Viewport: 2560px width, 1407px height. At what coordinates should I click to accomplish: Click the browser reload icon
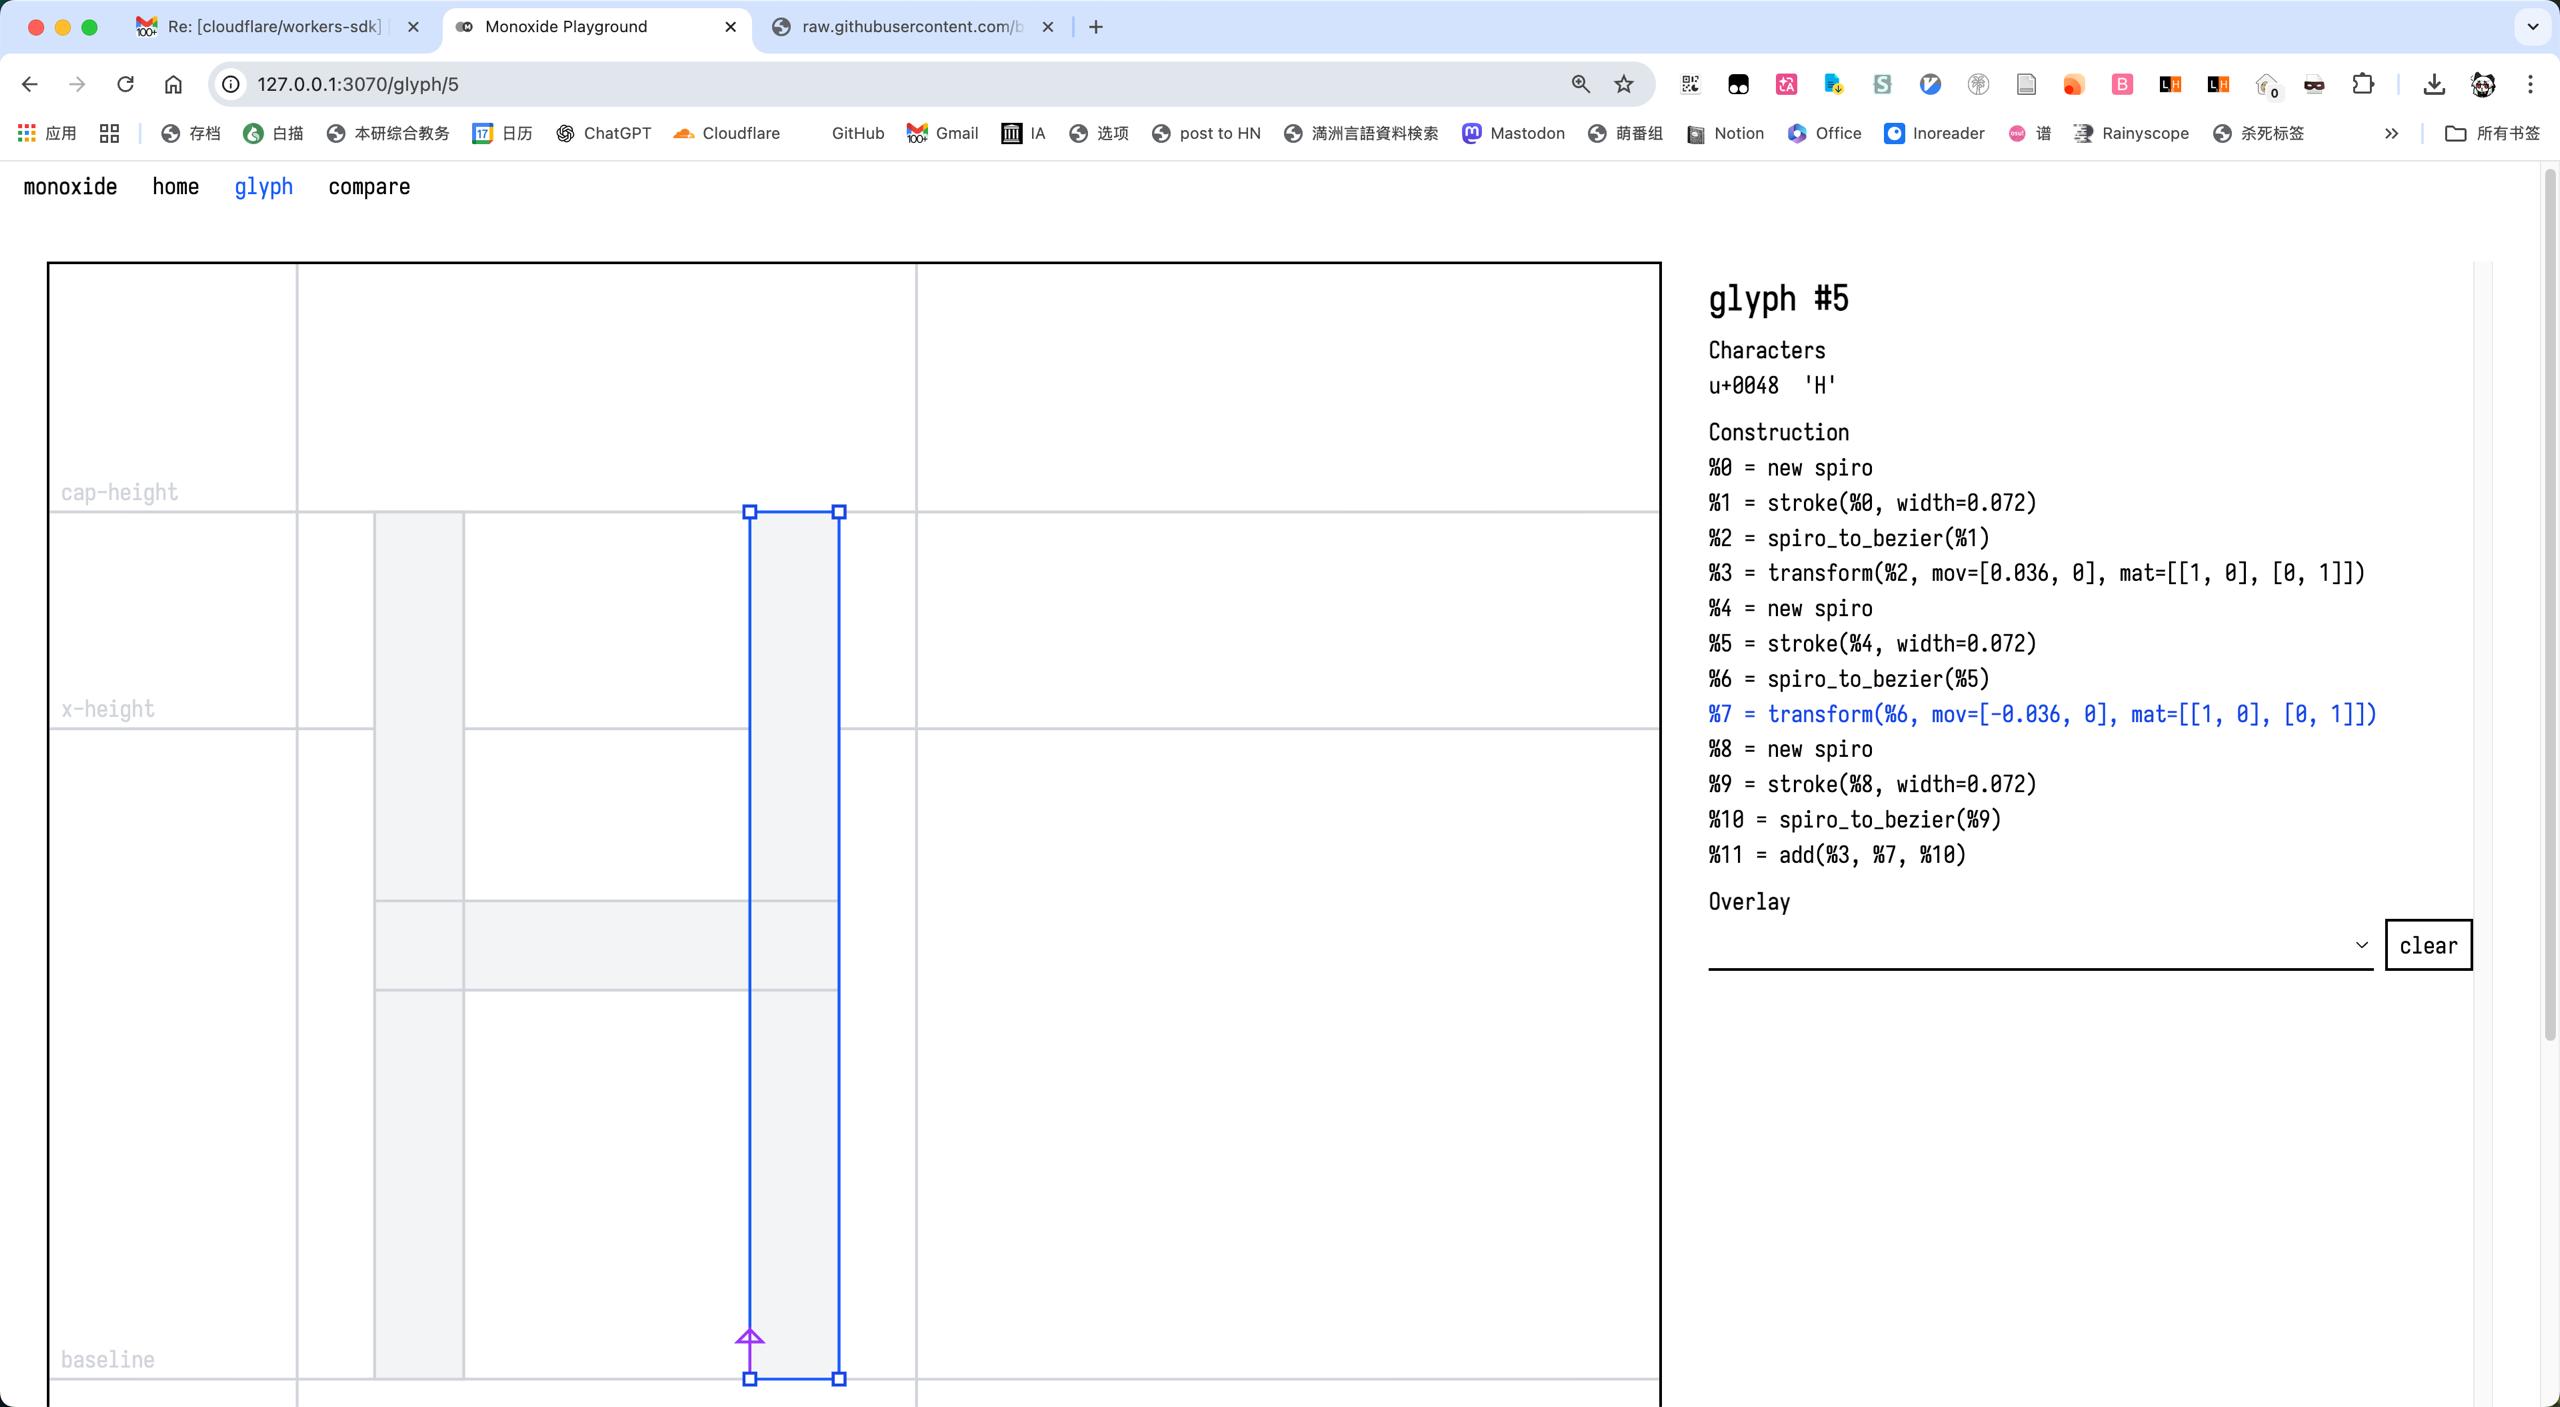coord(125,84)
